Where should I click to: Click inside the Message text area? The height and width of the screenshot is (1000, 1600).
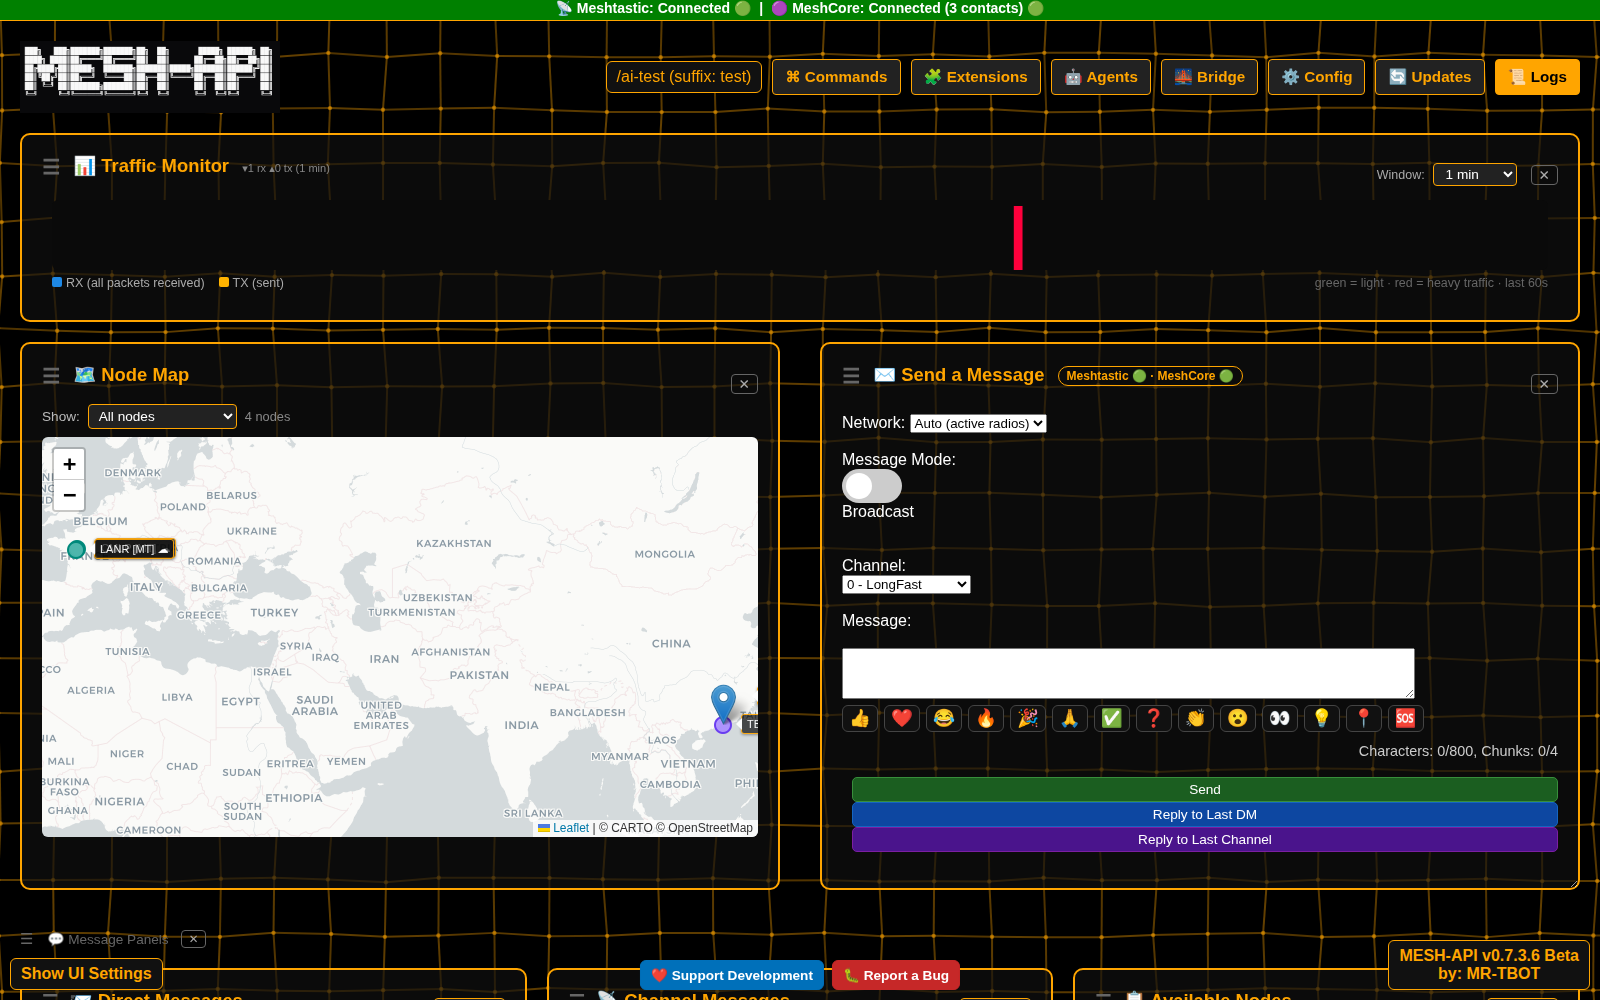pyautogui.click(x=1128, y=673)
